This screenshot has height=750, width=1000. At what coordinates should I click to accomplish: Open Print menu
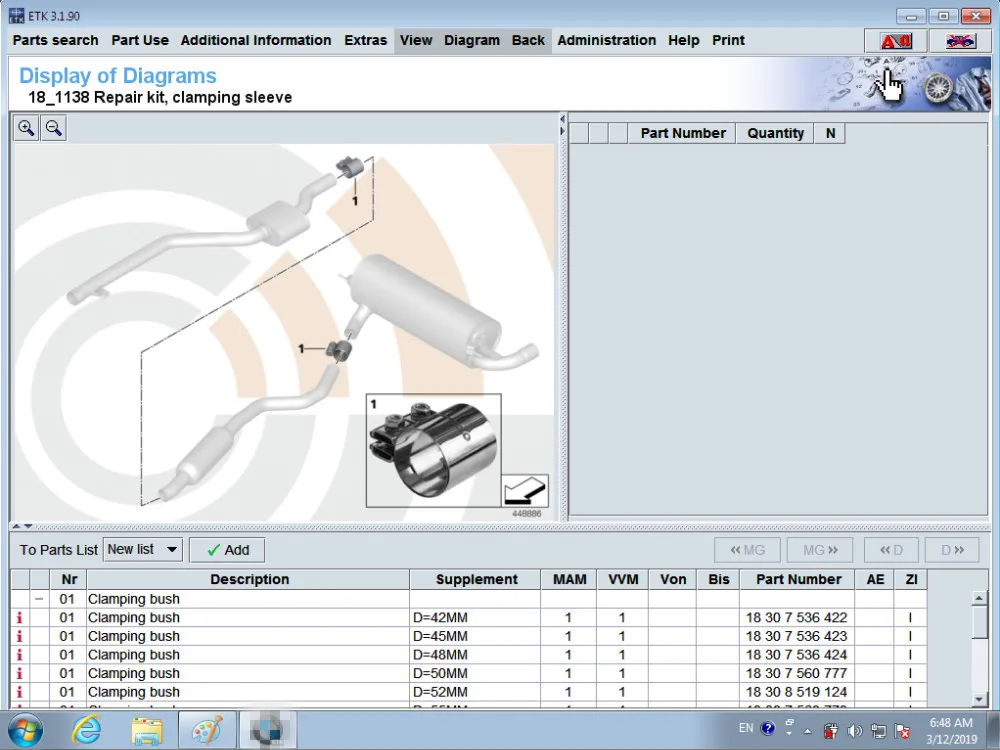pyautogui.click(x=728, y=40)
